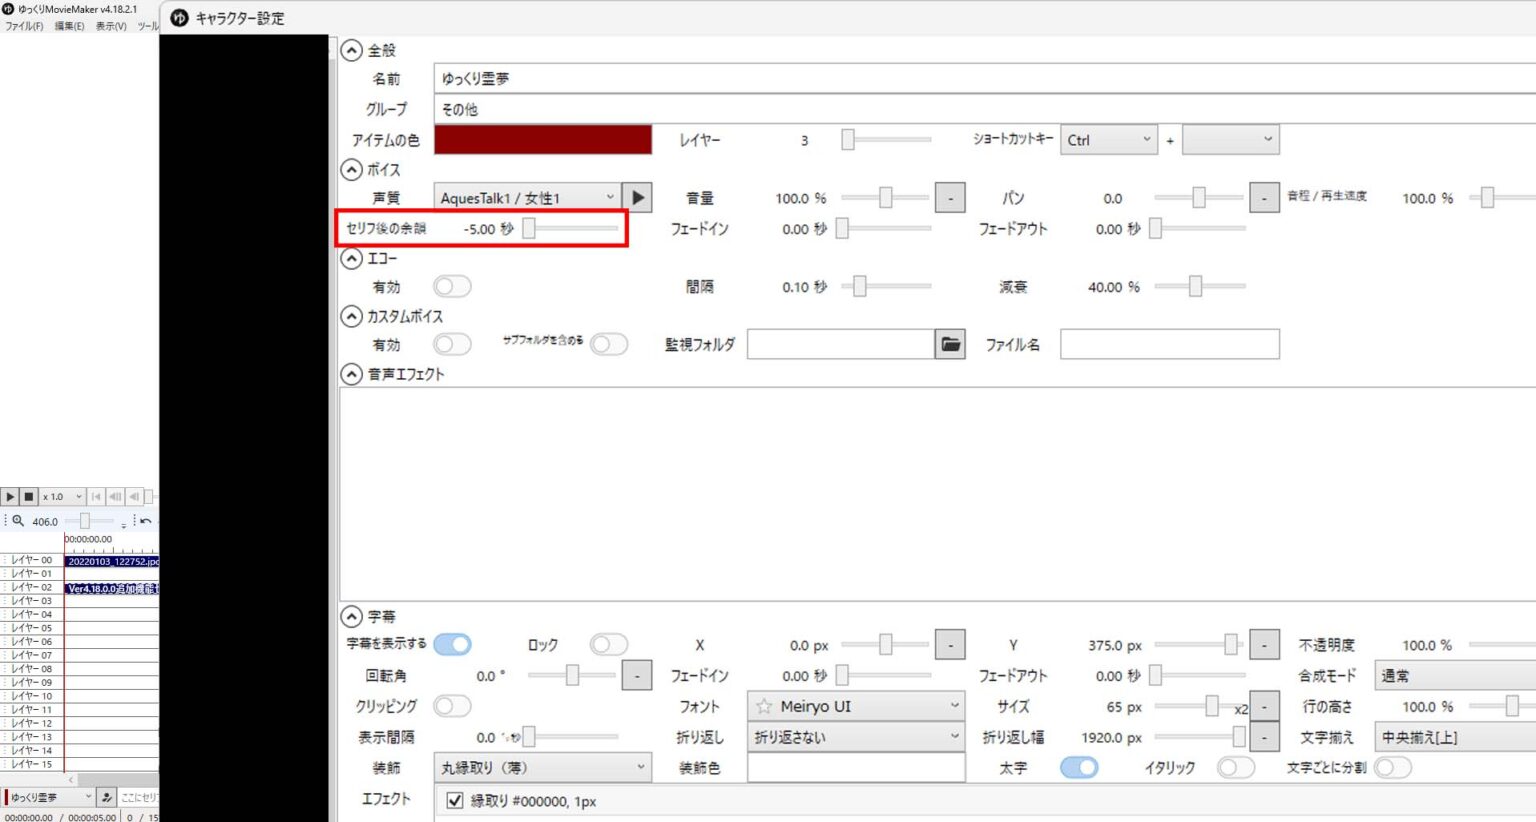1536x822 pixels.
Task: Click the magnifier zoom icon above the timeline
Action: 19,521
